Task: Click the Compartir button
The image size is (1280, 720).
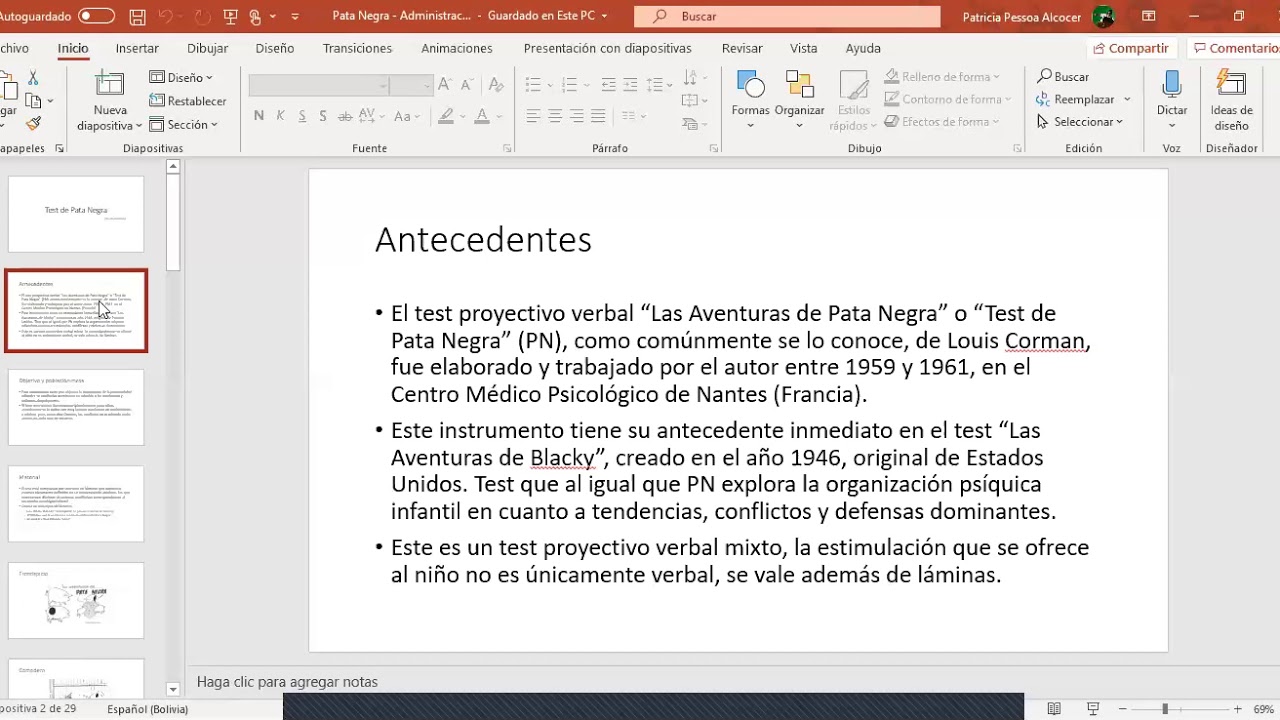Action: (x=1131, y=48)
